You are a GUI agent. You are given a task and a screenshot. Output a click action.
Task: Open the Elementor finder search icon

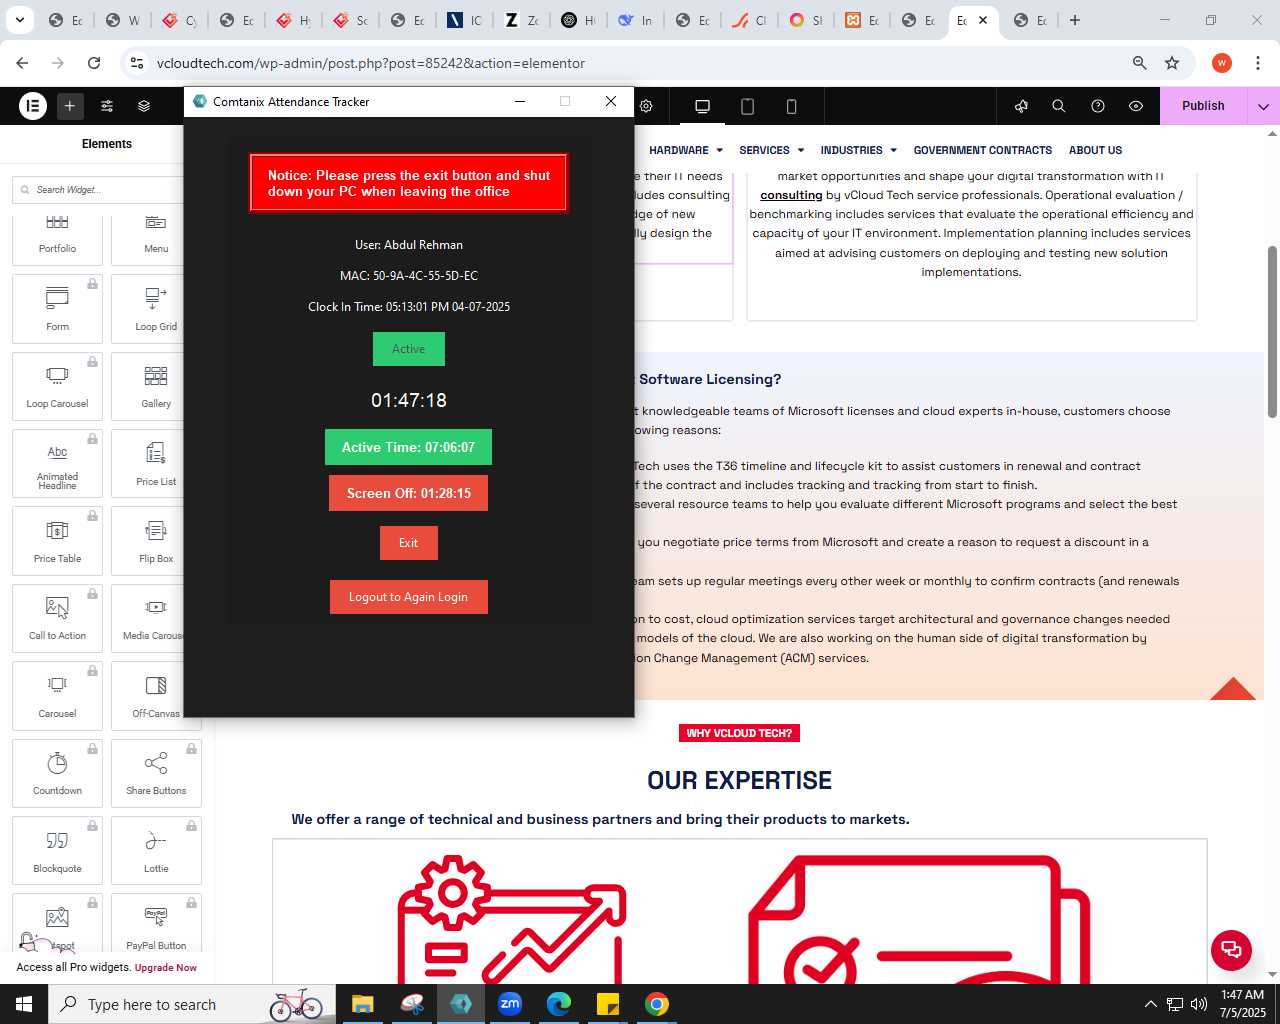coord(1059,106)
